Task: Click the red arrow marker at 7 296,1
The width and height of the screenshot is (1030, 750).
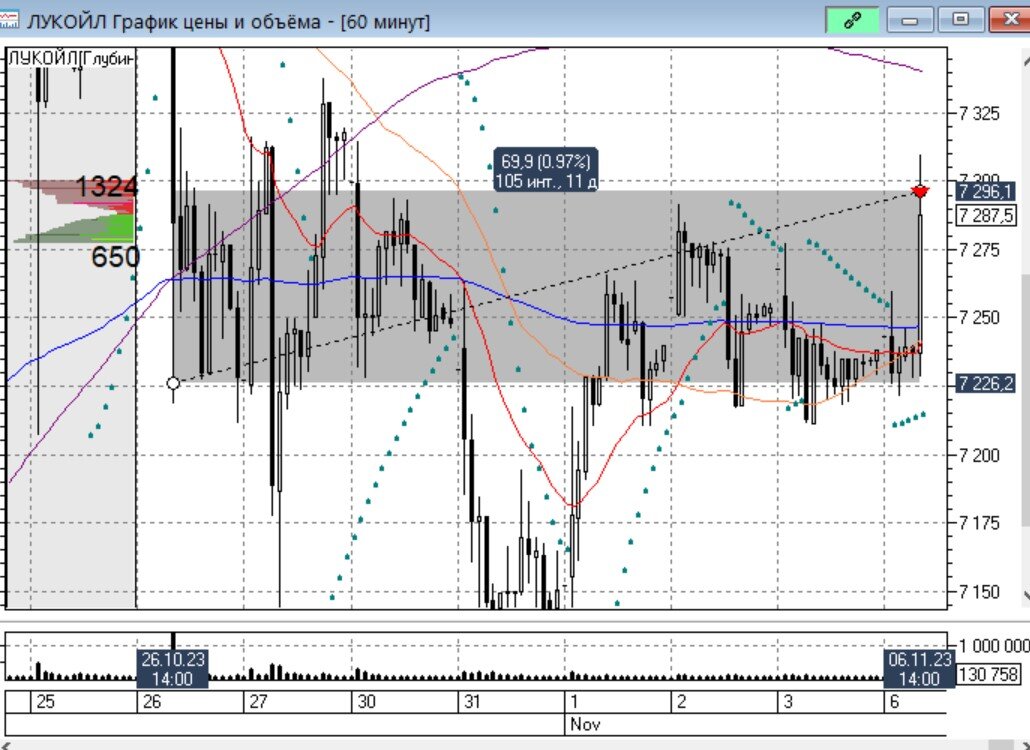Action: 920,192
